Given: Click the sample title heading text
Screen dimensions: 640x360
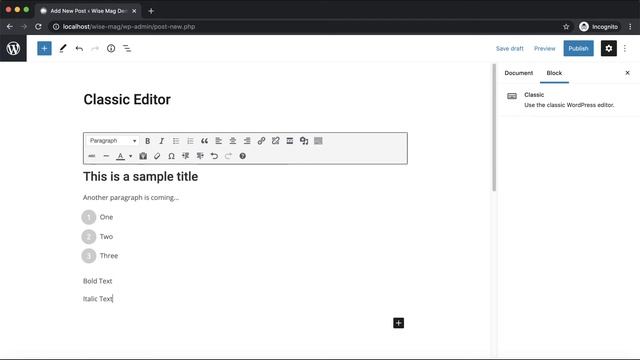Looking at the screenshot, I should 140,176.
